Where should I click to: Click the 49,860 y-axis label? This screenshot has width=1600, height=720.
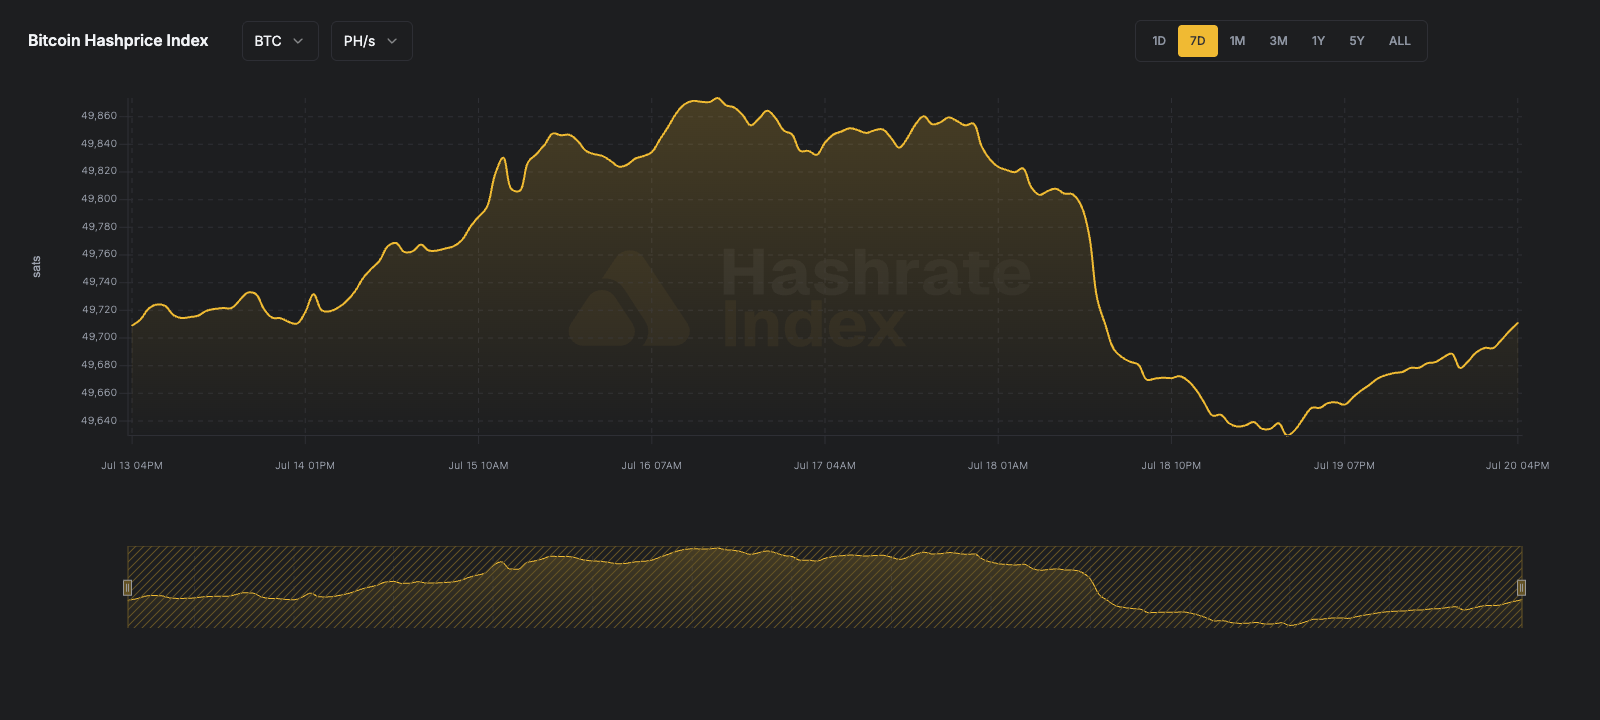(99, 116)
